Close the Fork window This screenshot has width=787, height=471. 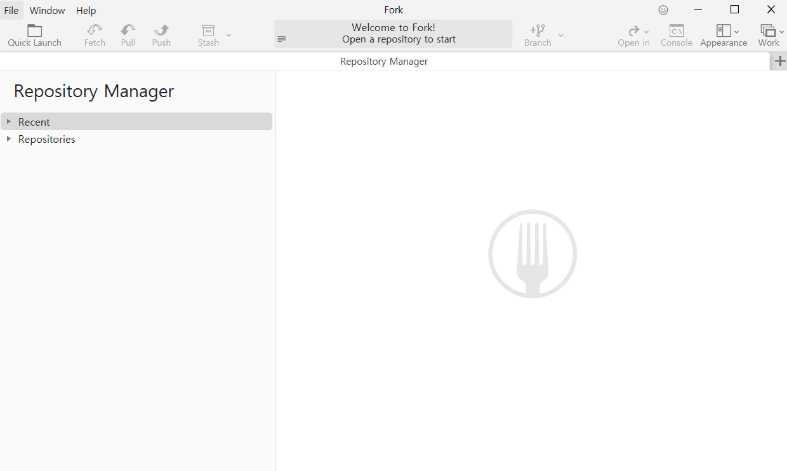[771, 10]
